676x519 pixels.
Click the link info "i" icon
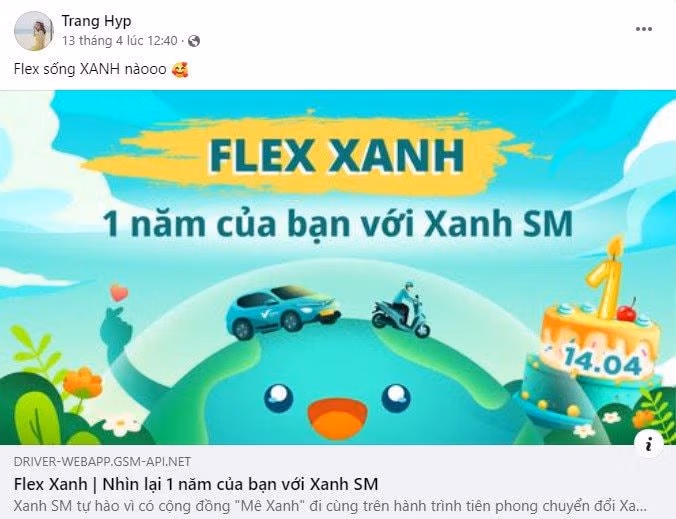649,444
